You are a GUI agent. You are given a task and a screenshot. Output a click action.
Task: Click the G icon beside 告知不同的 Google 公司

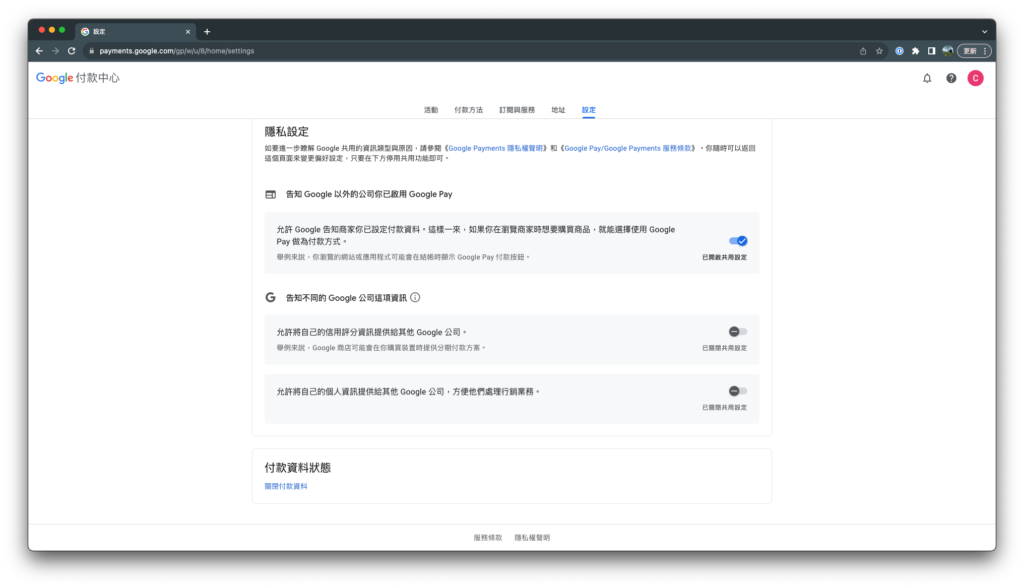(x=270, y=297)
